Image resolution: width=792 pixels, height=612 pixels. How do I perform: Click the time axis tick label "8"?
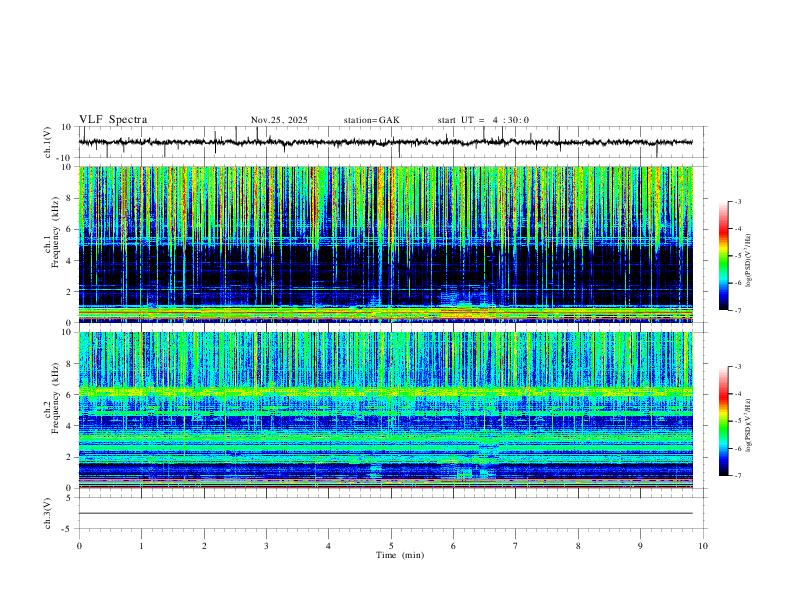tap(578, 546)
